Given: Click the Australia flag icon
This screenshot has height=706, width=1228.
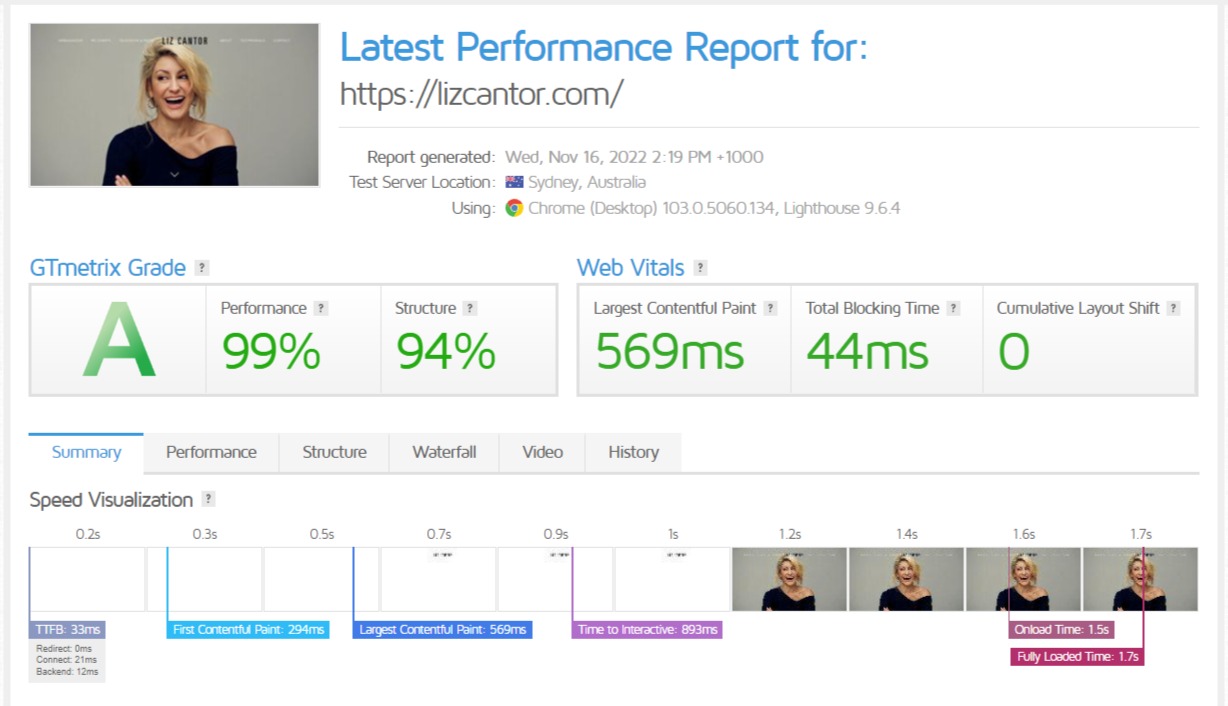Looking at the screenshot, I should 514,182.
